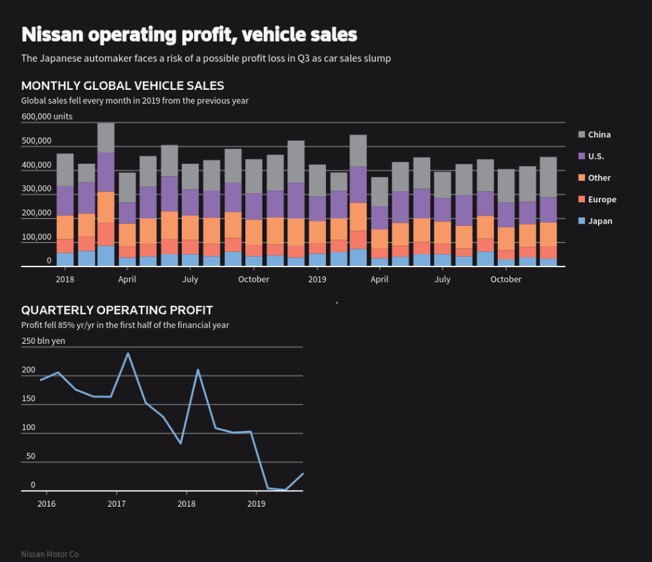Image resolution: width=652 pixels, height=562 pixels.
Task: Select the Other legend label
Action: pos(599,178)
